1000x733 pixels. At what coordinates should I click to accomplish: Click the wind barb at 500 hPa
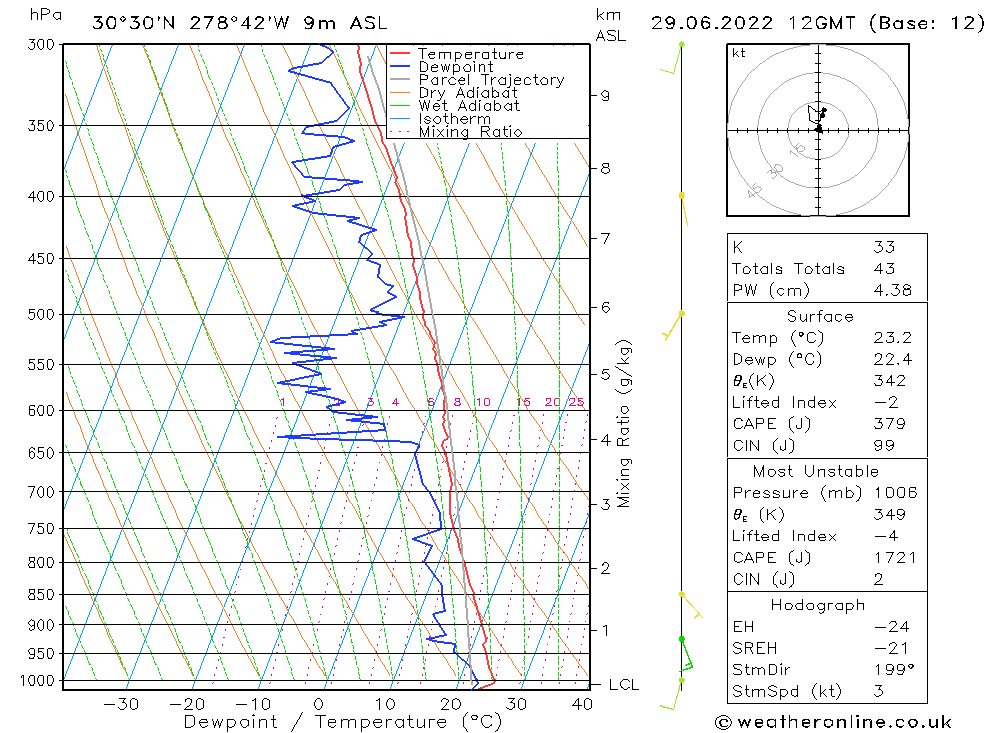tap(673, 326)
